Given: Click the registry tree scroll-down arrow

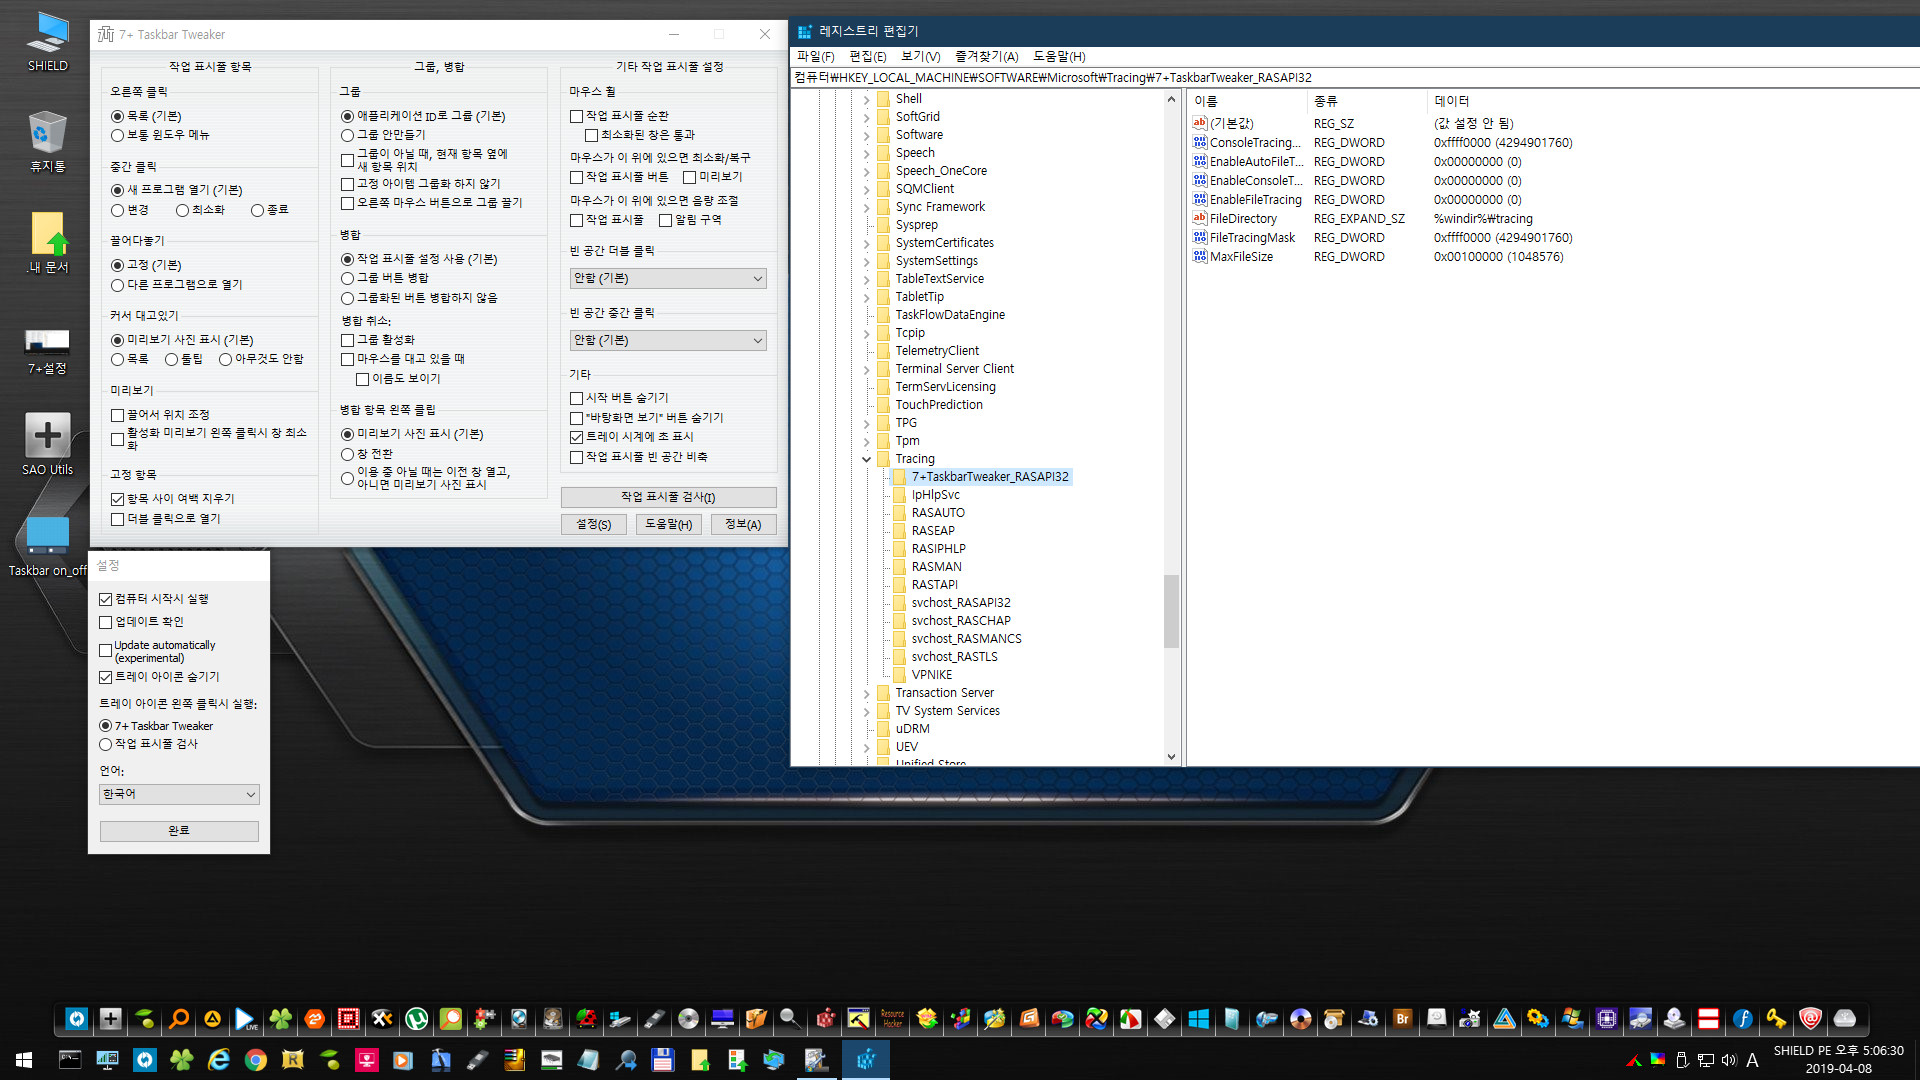Looking at the screenshot, I should pyautogui.click(x=1171, y=757).
